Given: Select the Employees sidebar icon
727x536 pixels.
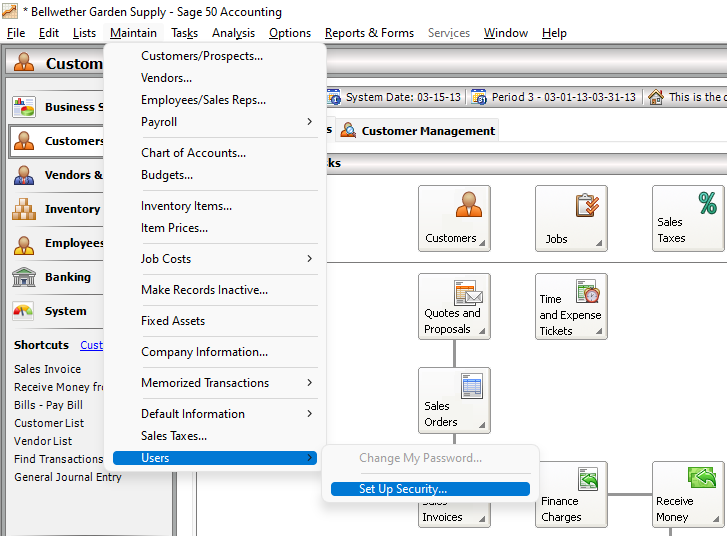Looking at the screenshot, I should [x=24, y=243].
